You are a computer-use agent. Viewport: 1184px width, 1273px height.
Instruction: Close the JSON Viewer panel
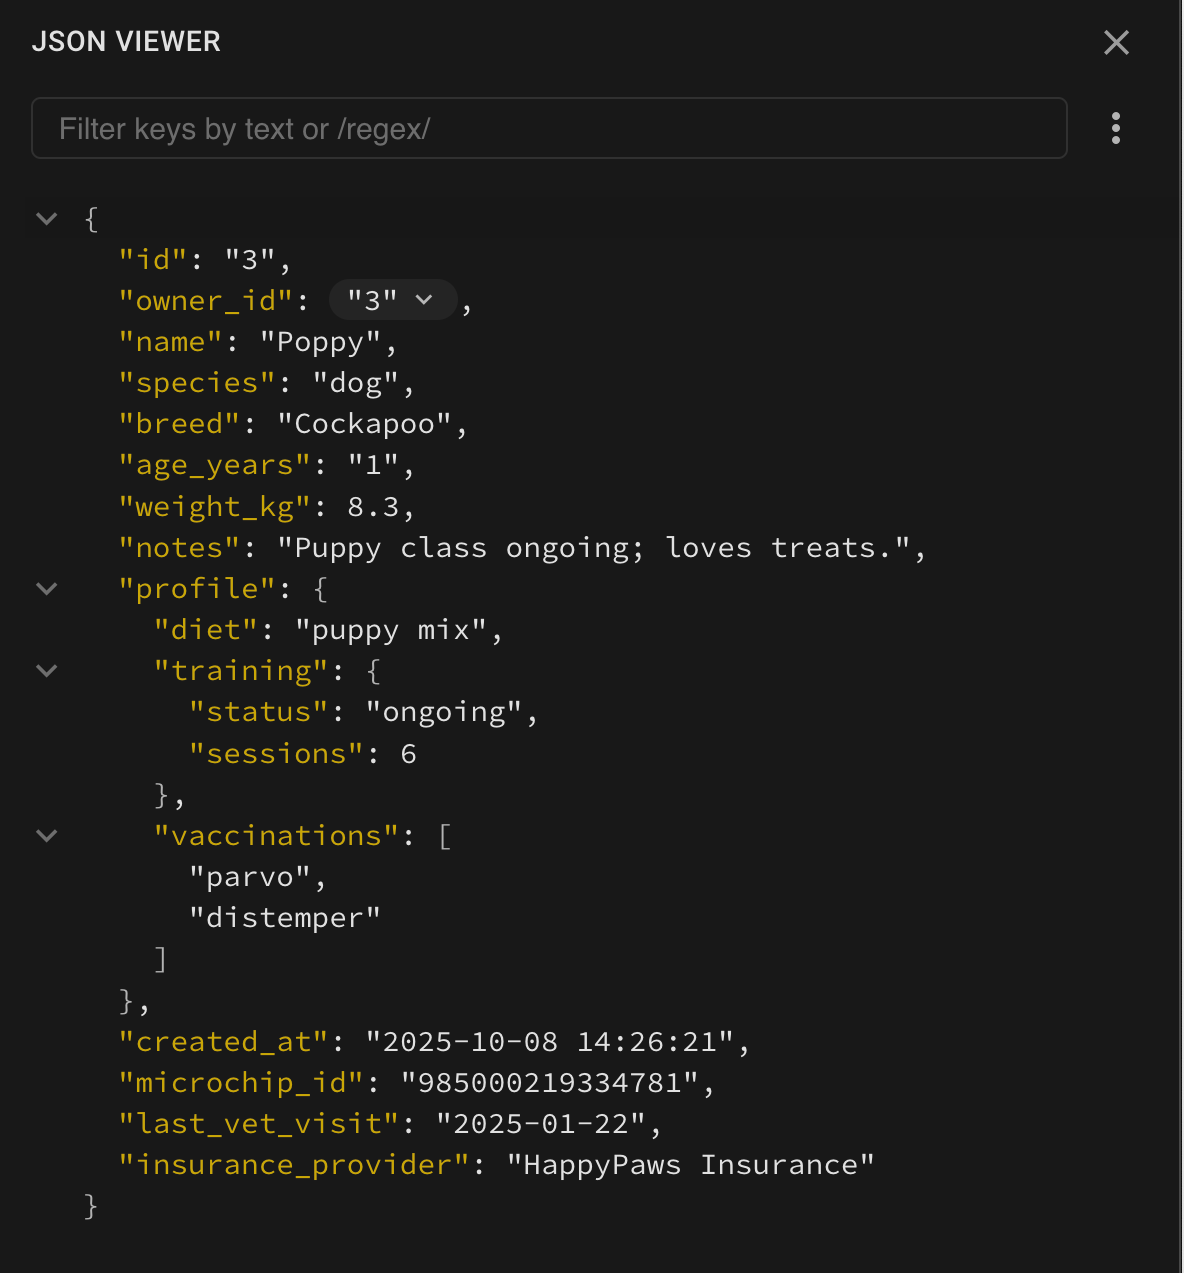pos(1116,42)
